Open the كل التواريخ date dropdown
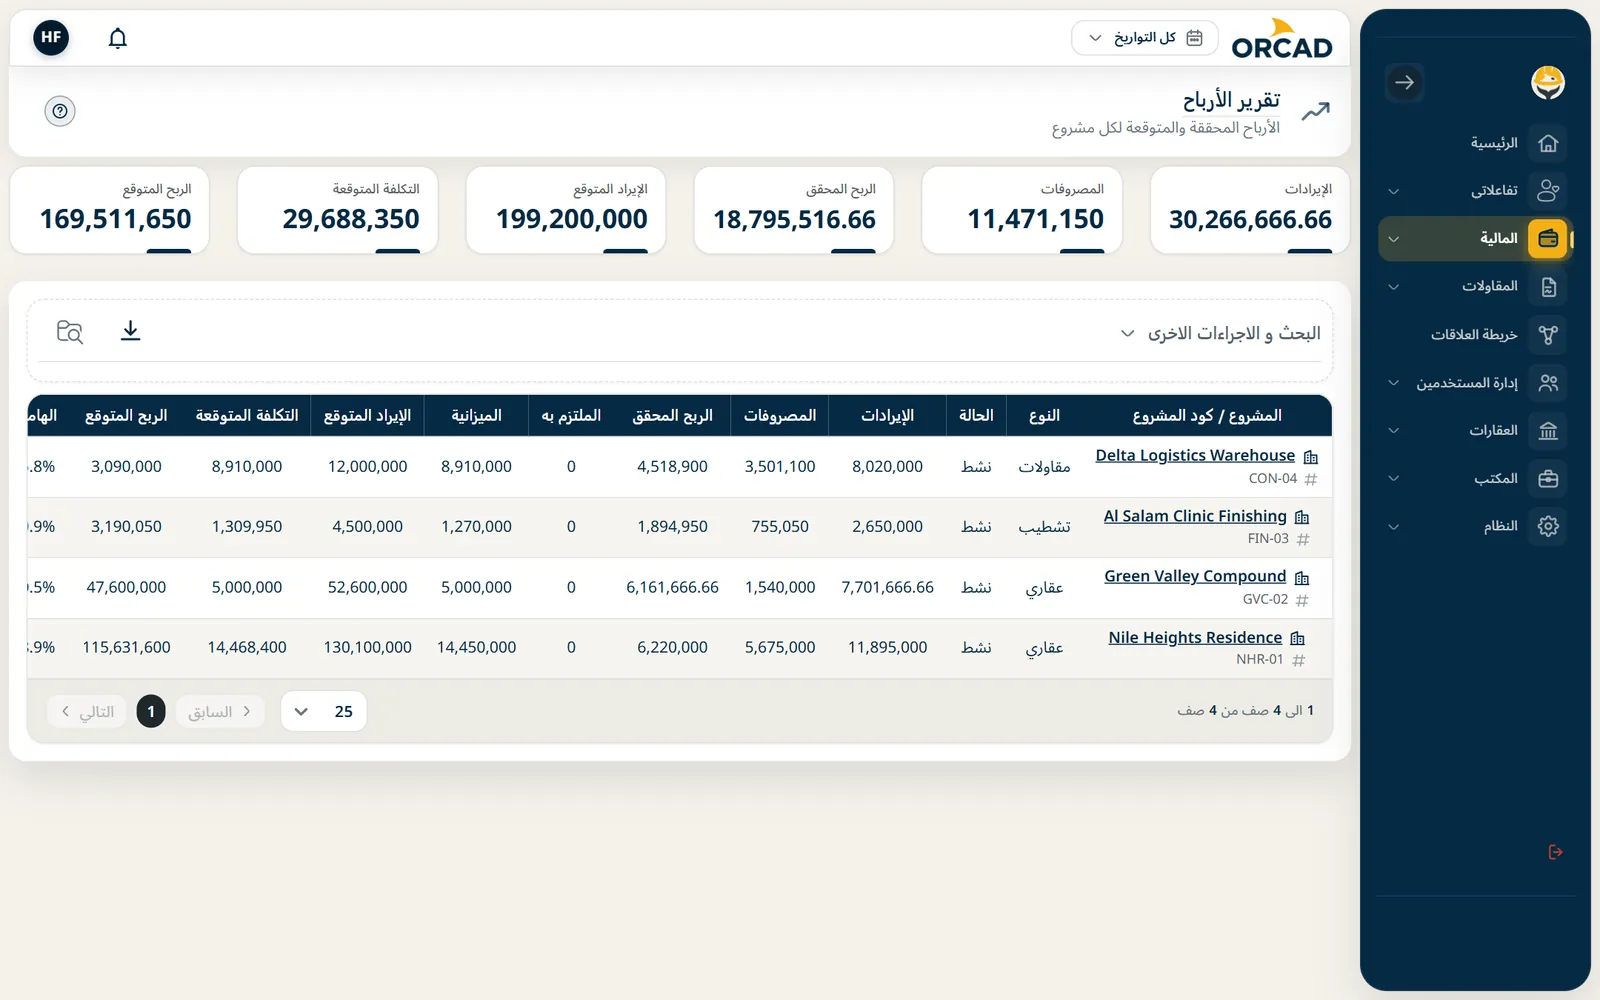This screenshot has height=1000, width=1600. click(1145, 38)
